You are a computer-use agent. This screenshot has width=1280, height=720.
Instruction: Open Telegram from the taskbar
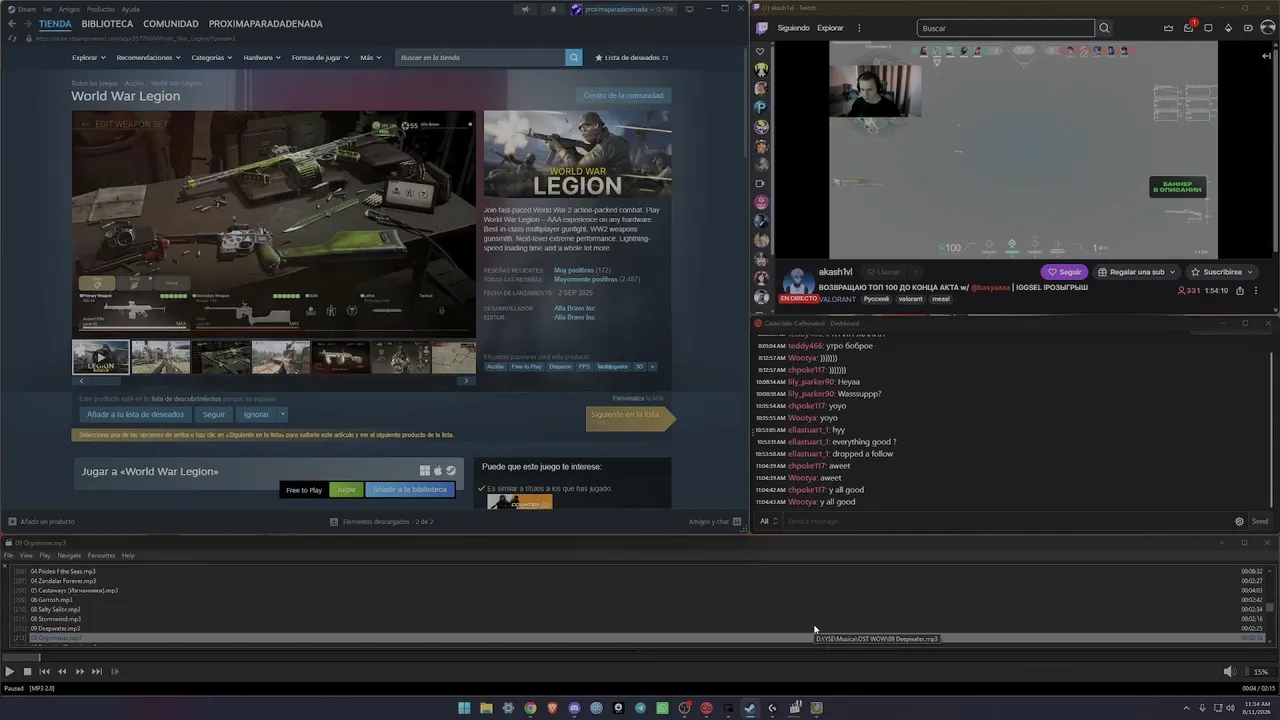pyautogui.click(x=640, y=708)
